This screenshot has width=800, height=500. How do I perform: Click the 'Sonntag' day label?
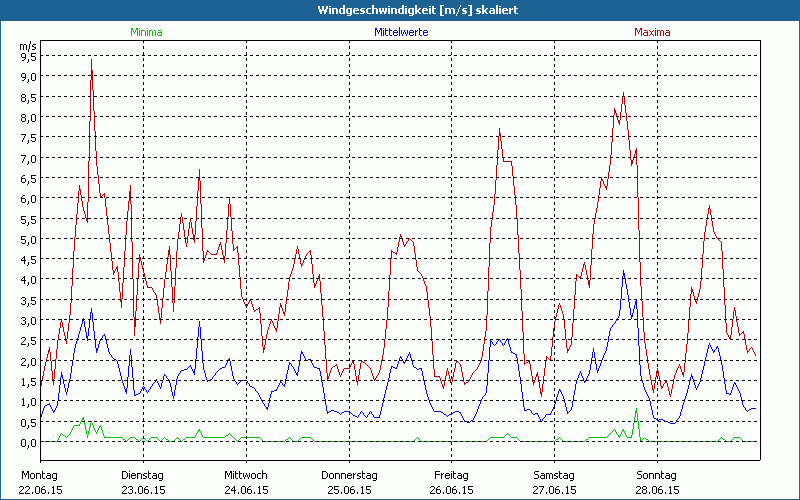tap(656, 476)
